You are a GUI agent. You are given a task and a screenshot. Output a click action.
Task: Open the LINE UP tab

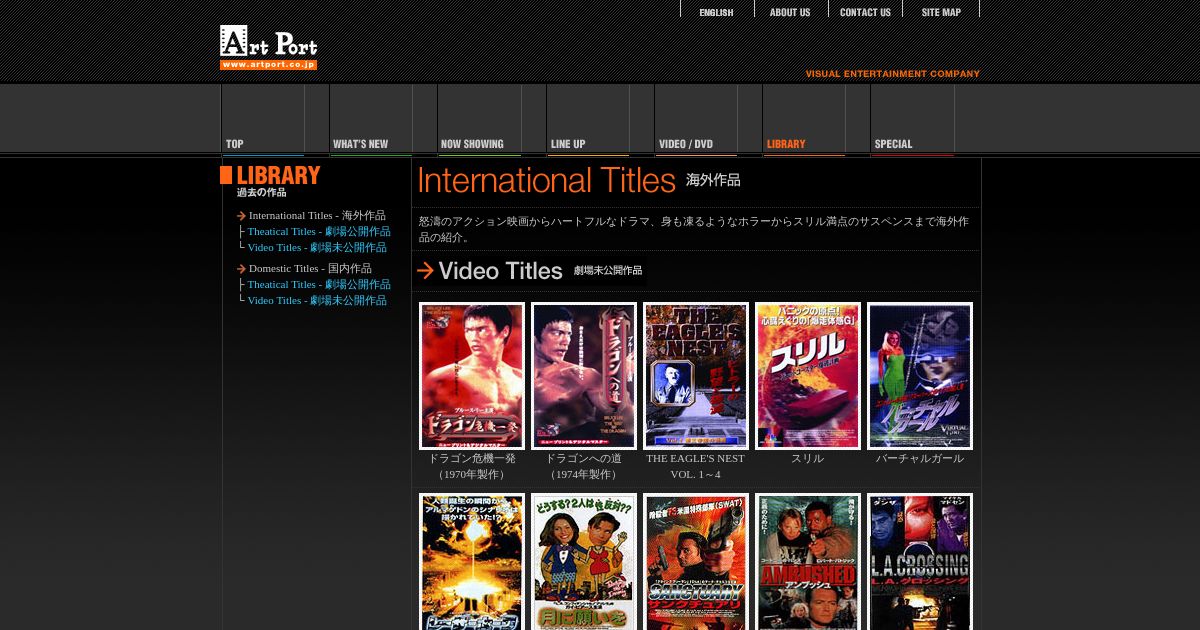587,120
